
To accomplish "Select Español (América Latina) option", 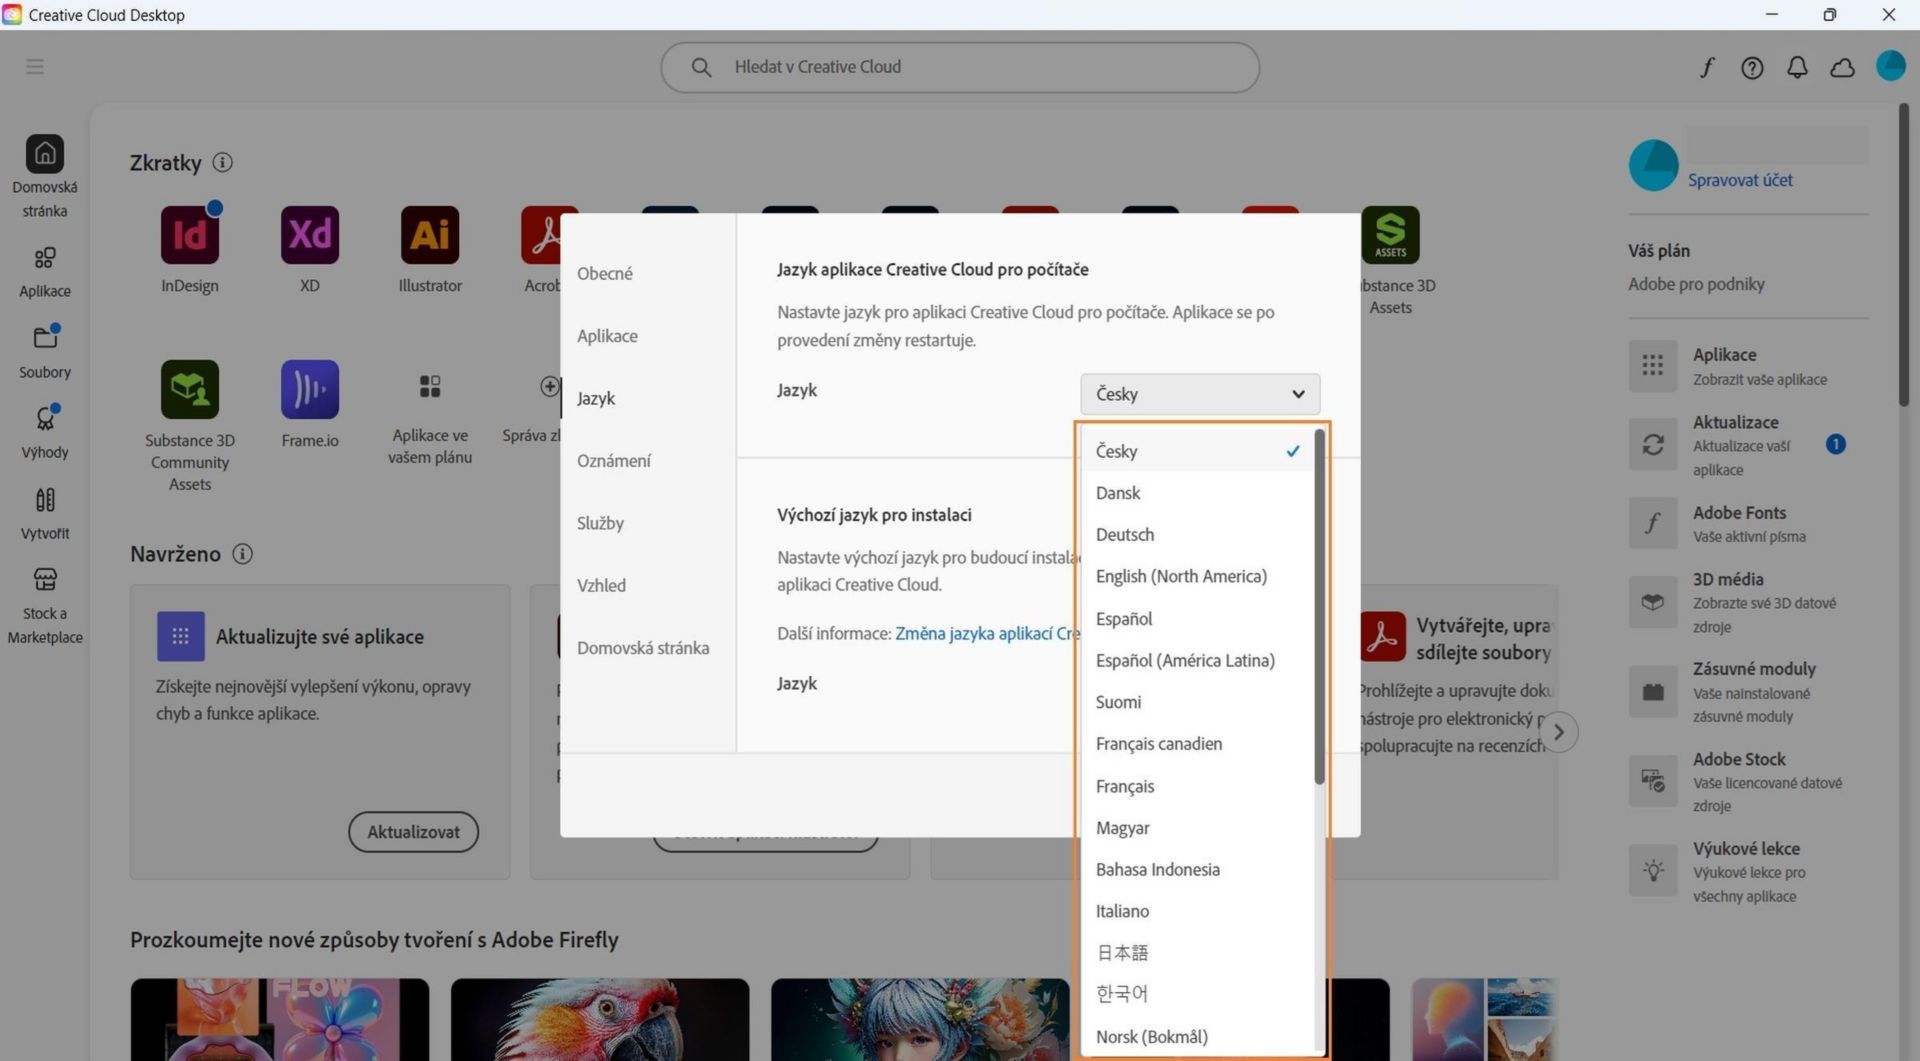I will point(1197,660).
